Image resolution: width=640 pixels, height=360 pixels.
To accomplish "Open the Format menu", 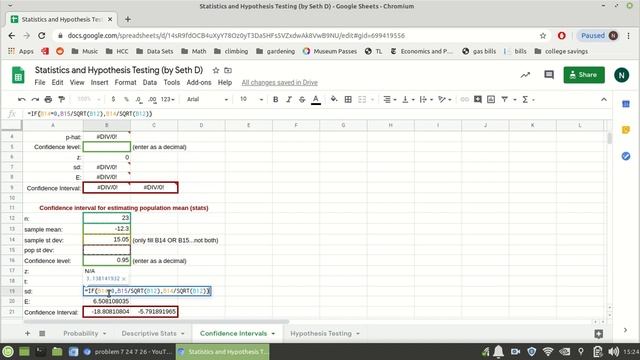I will click(x=125, y=82).
